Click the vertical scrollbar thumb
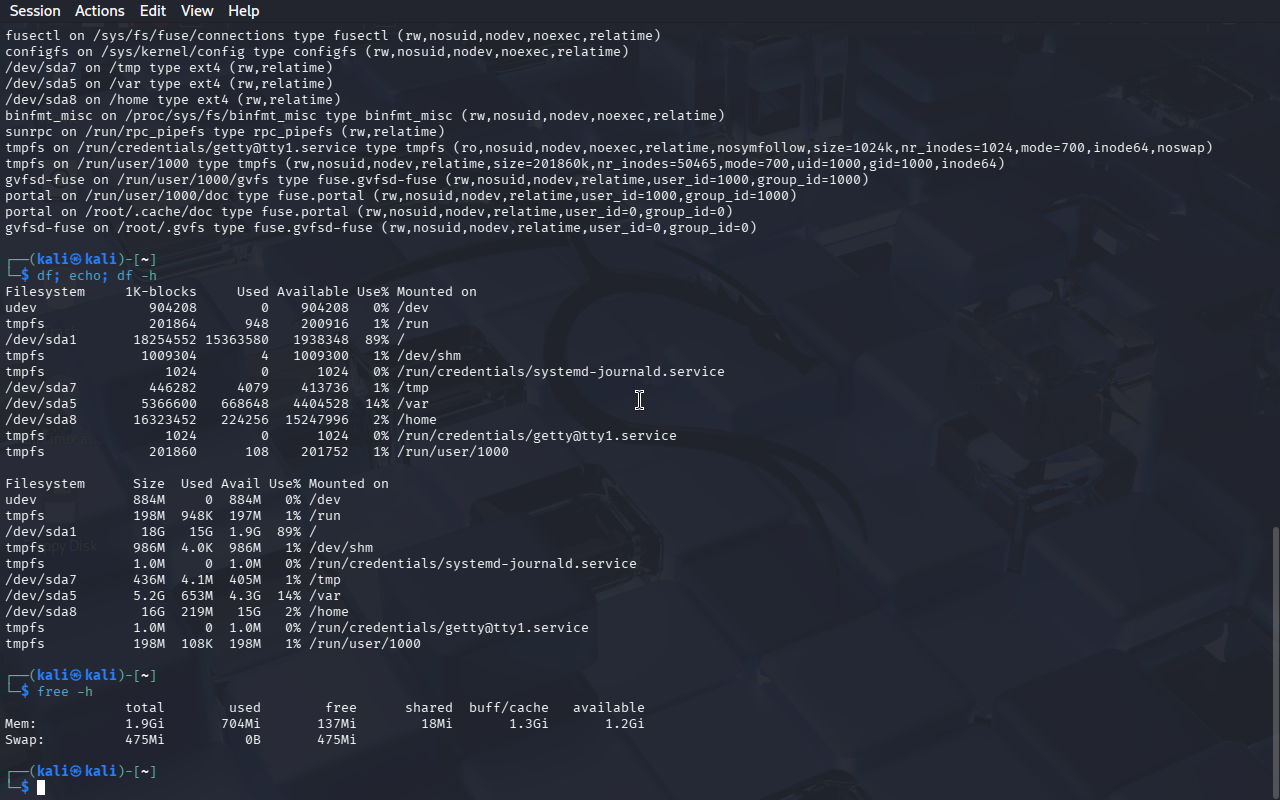This screenshot has width=1280, height=800. [1274, 660]
